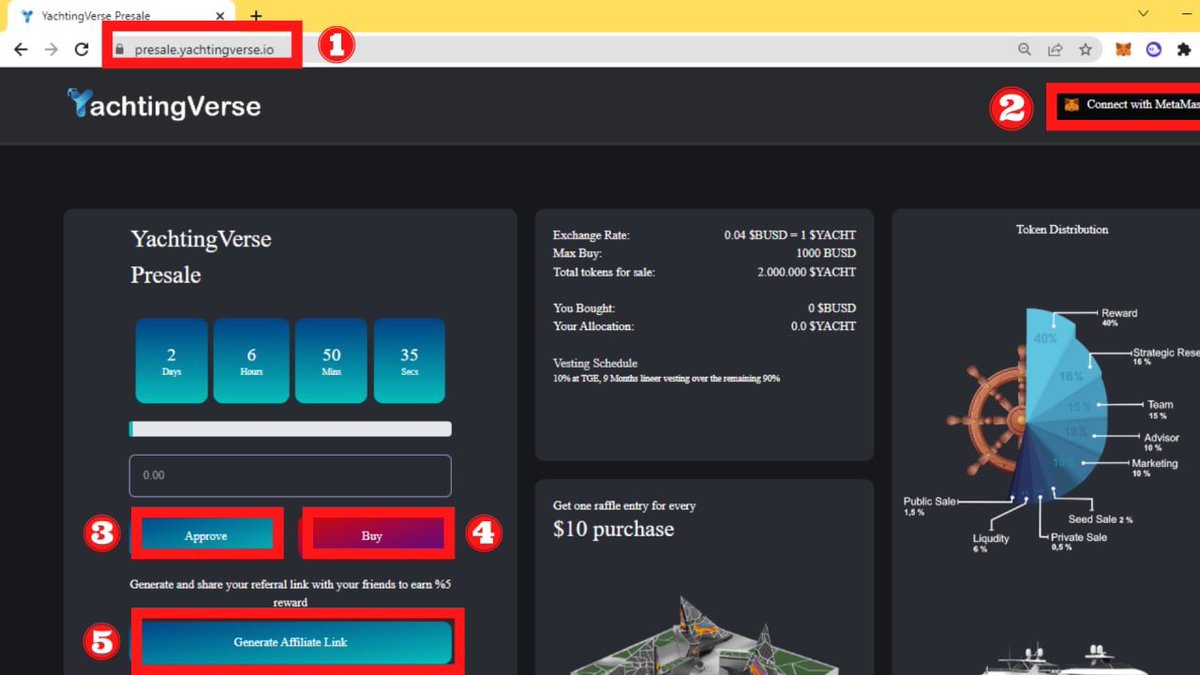Screen dimensions: 1200x675
Task: Click the YachtingVerse logo in header
Action: click(x=164, y=104)
